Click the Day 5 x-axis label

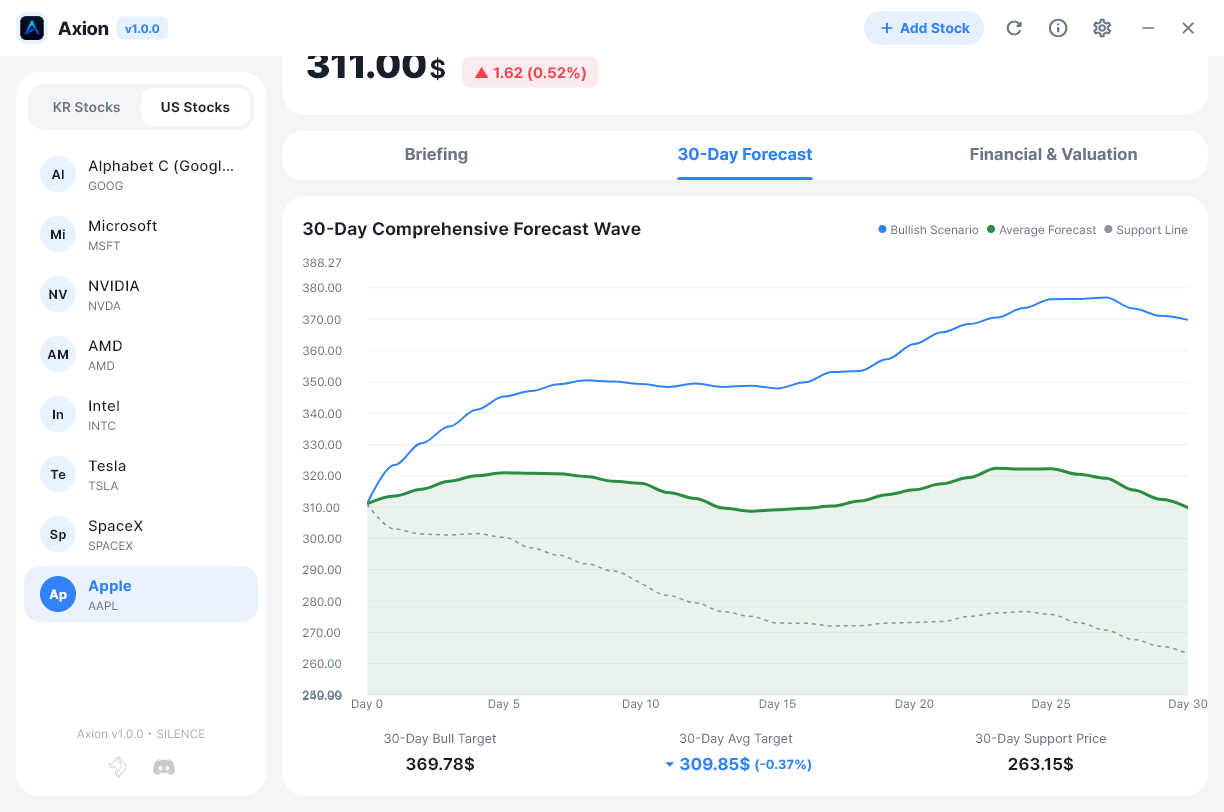(x=504, y=704)
